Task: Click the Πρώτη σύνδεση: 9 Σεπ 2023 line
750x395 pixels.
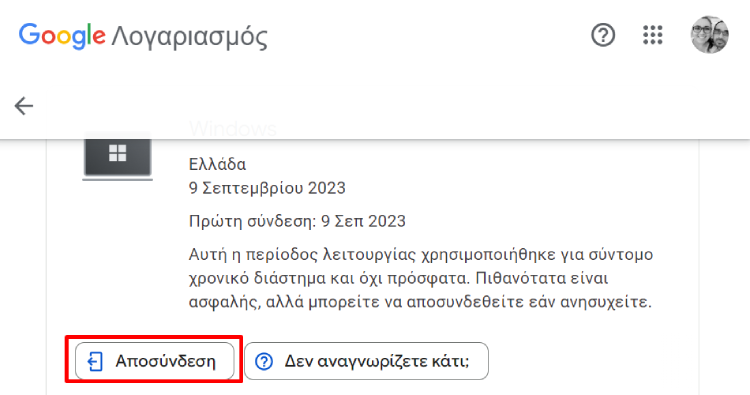Action: [x=297, y=221]
